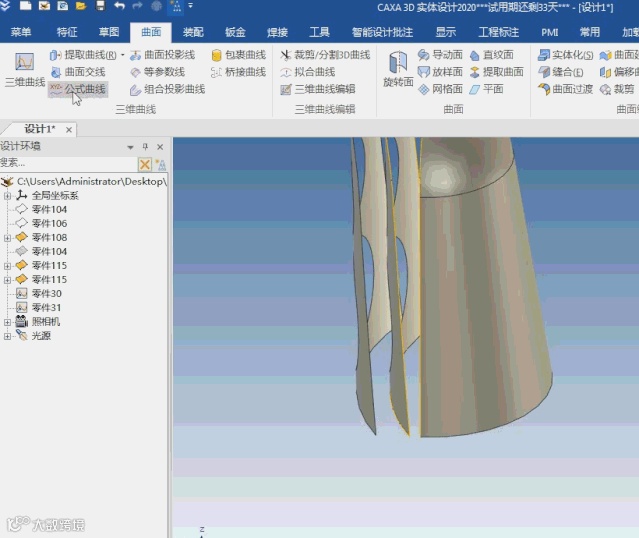The width and height of the screenshot is (639, 538).
Task: Close the 设计环境 panel
Action: pyautogui.click(x=160, y=147)
